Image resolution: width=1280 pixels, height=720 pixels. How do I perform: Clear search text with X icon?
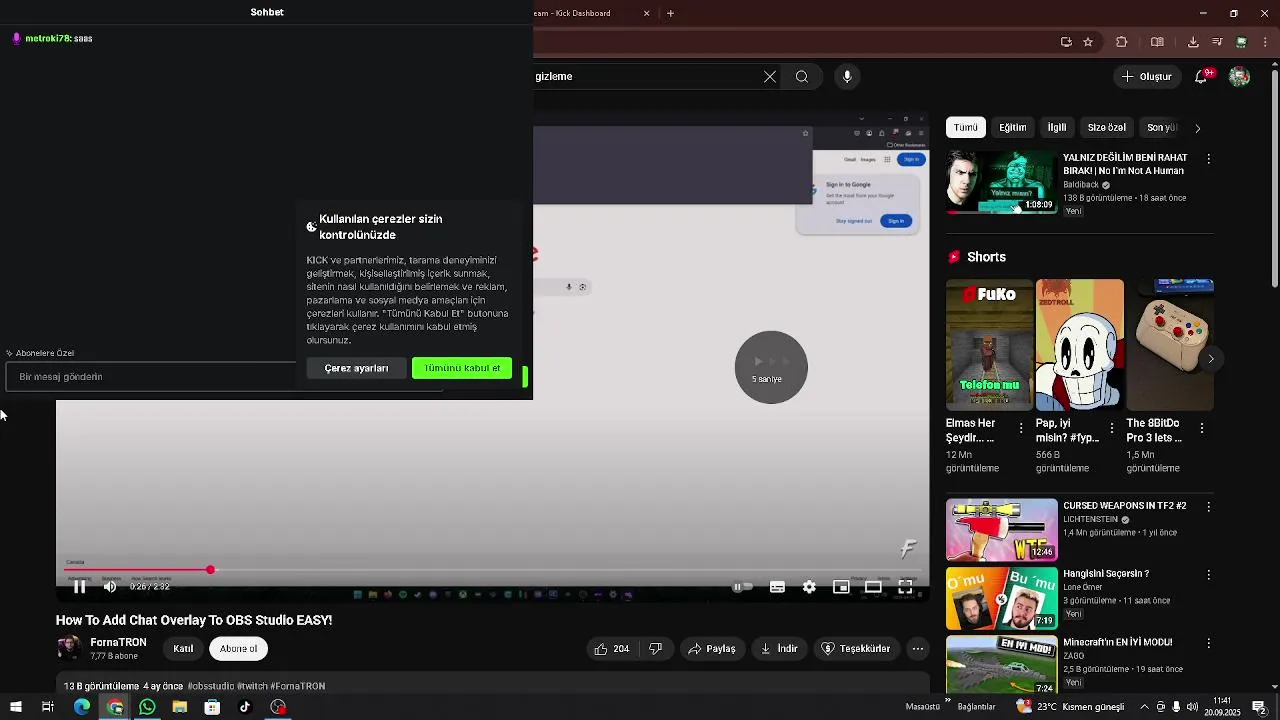pos(770,77)
